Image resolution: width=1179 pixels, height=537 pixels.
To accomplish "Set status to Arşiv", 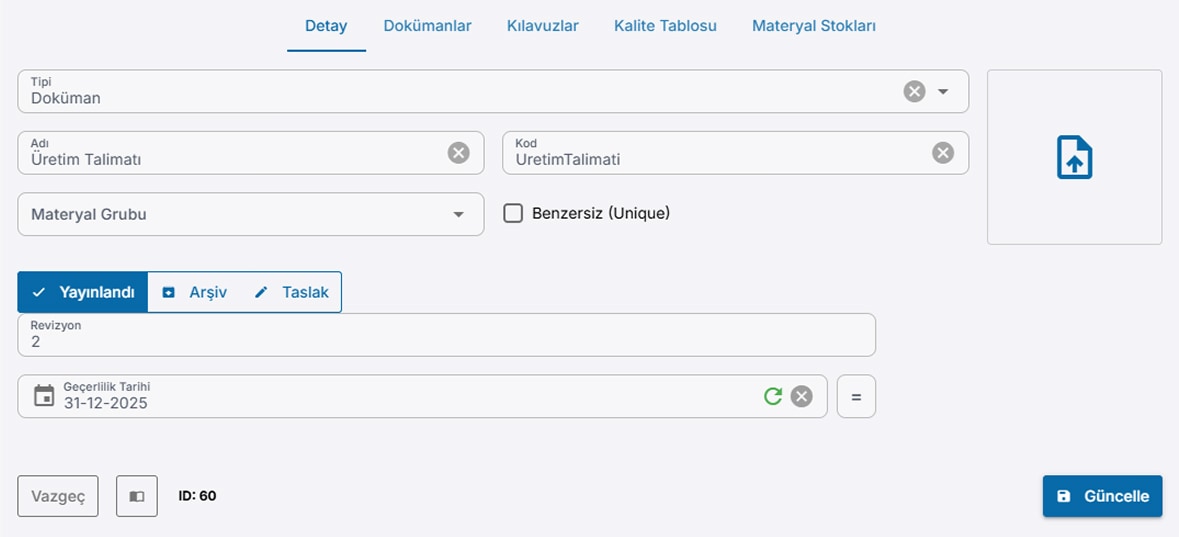I will pyautogui.click(x=195, y=293).
